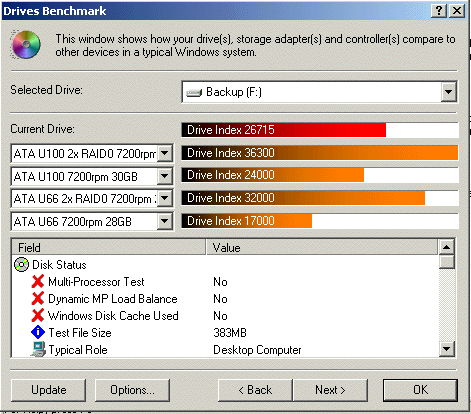This screenshot has width=471, height=414.
Task: Click the red X beside Windows Disk Cache Used
Action: coord(38,315)
